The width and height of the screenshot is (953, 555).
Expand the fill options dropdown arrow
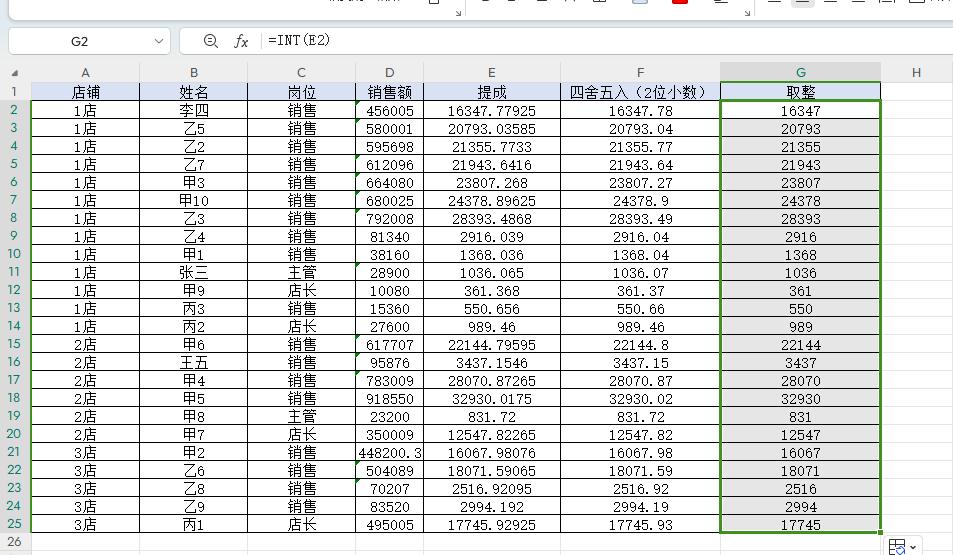point(913,547)
